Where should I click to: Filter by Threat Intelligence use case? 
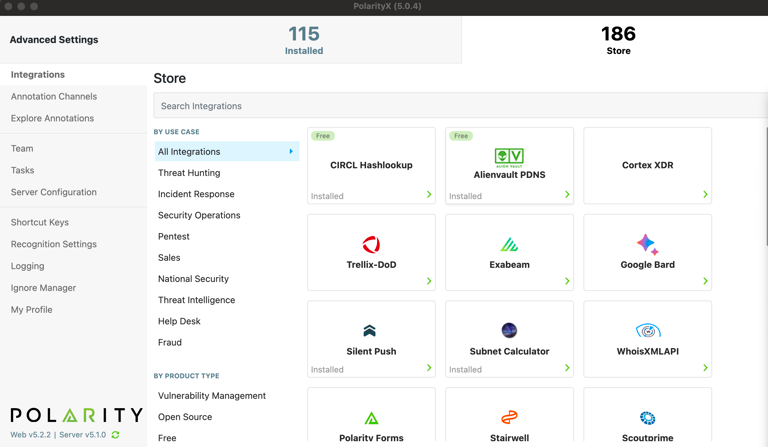[196, 300]
